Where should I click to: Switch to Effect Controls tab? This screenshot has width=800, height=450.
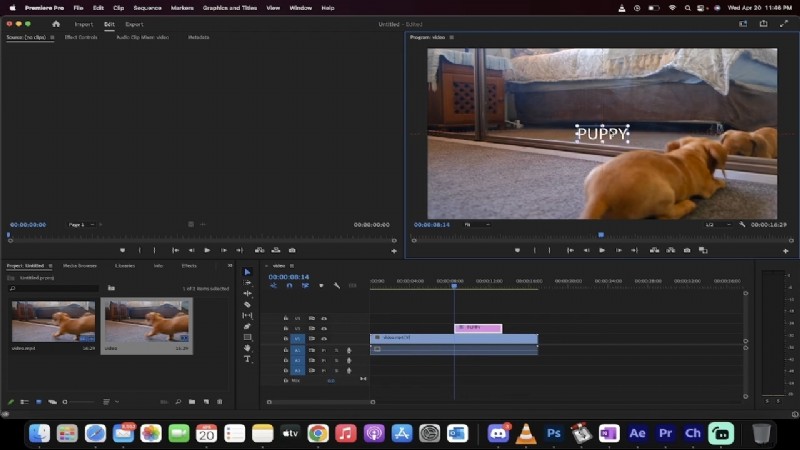coord(81,37)
